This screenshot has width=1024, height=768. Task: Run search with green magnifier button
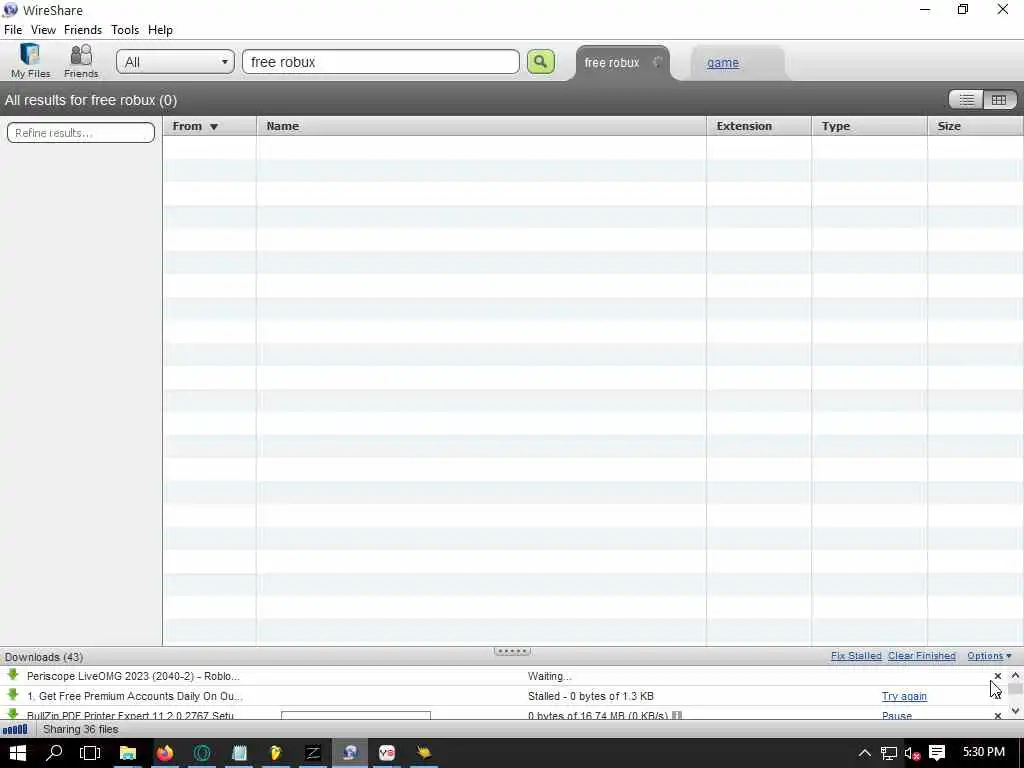coord(541,62)
